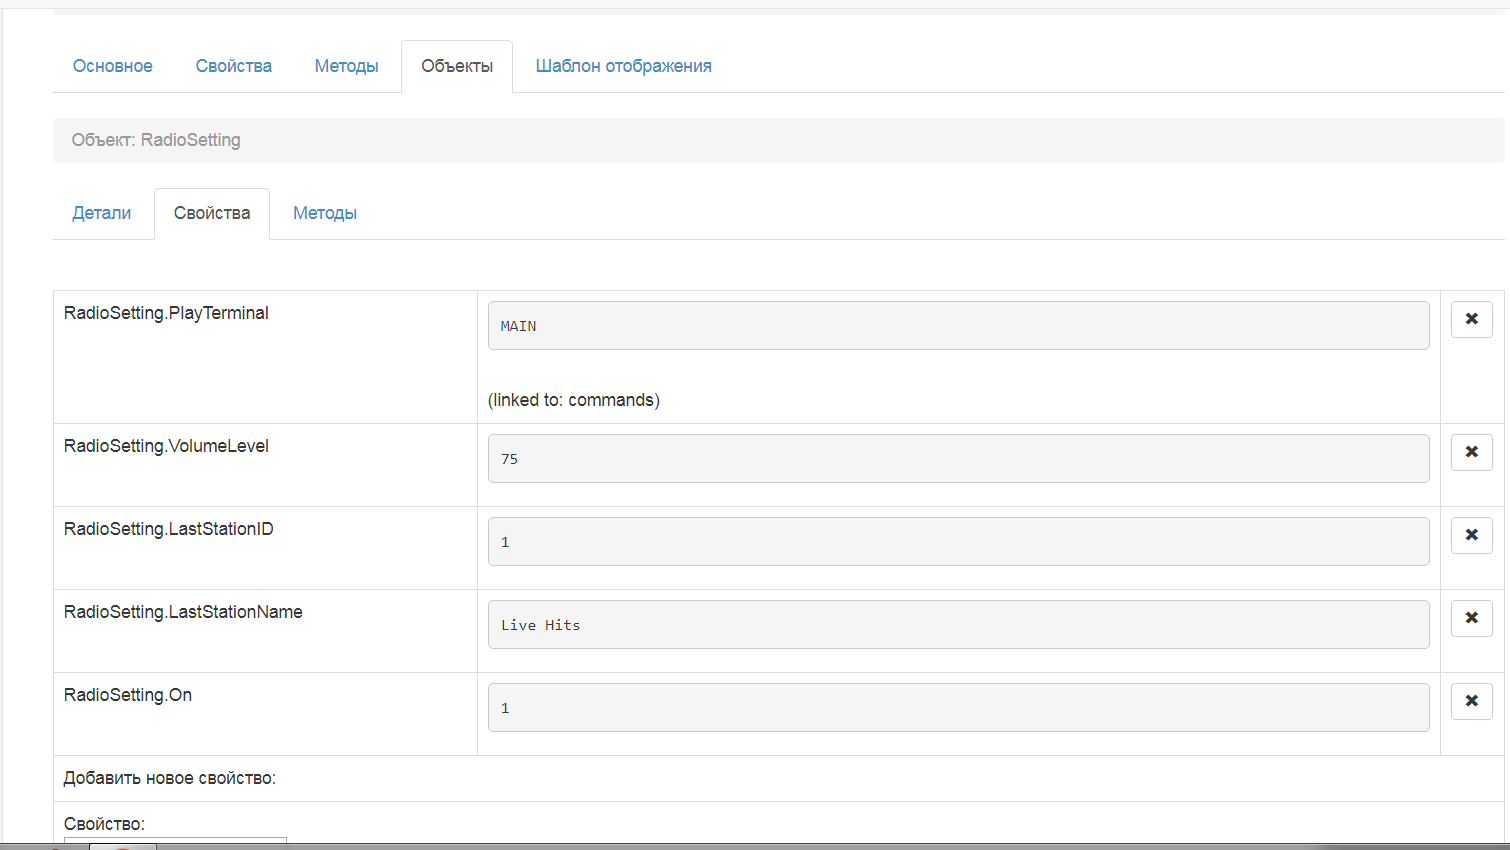This screenshot has height=850, width=1510.
Task: Click the RadioSetting.PlayTerminal property name label
Action: point(166,313)
